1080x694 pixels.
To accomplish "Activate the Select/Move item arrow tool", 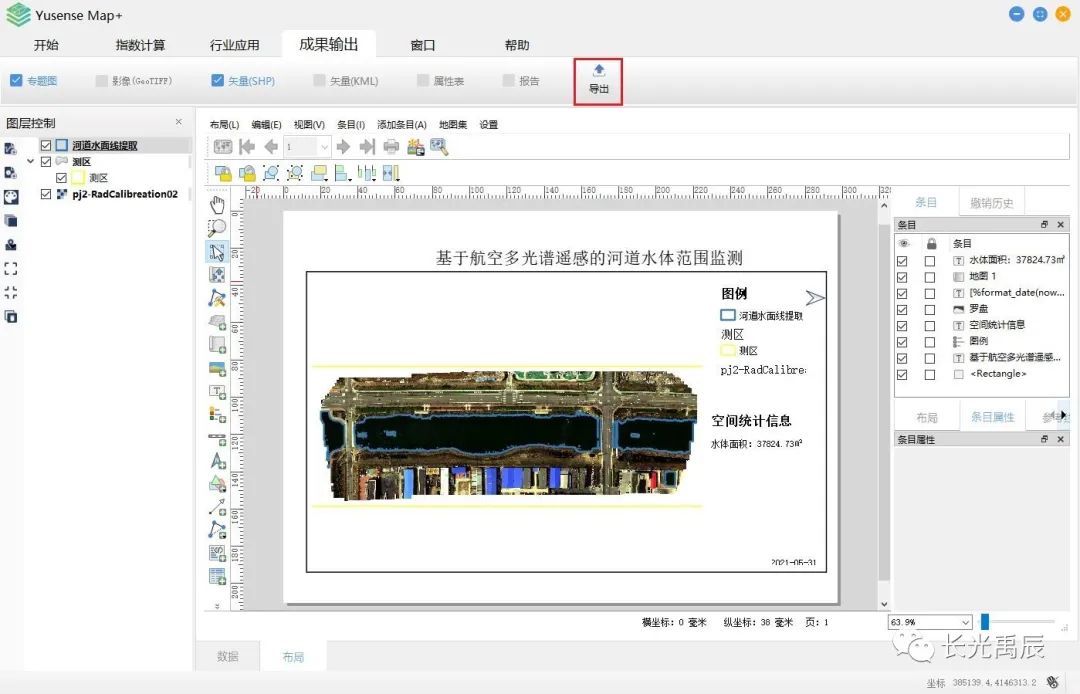I will coord(217,250).
